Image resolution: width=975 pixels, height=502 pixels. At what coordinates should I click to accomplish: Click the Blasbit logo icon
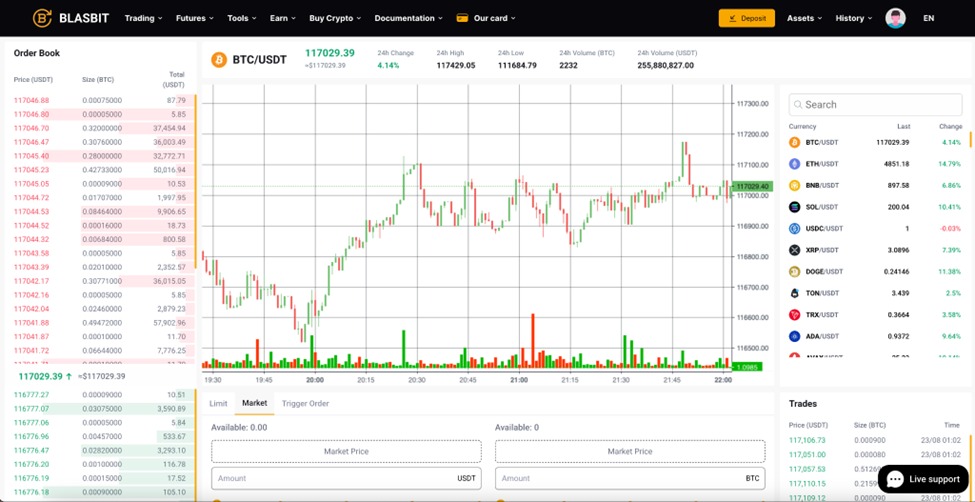[42, 18]
